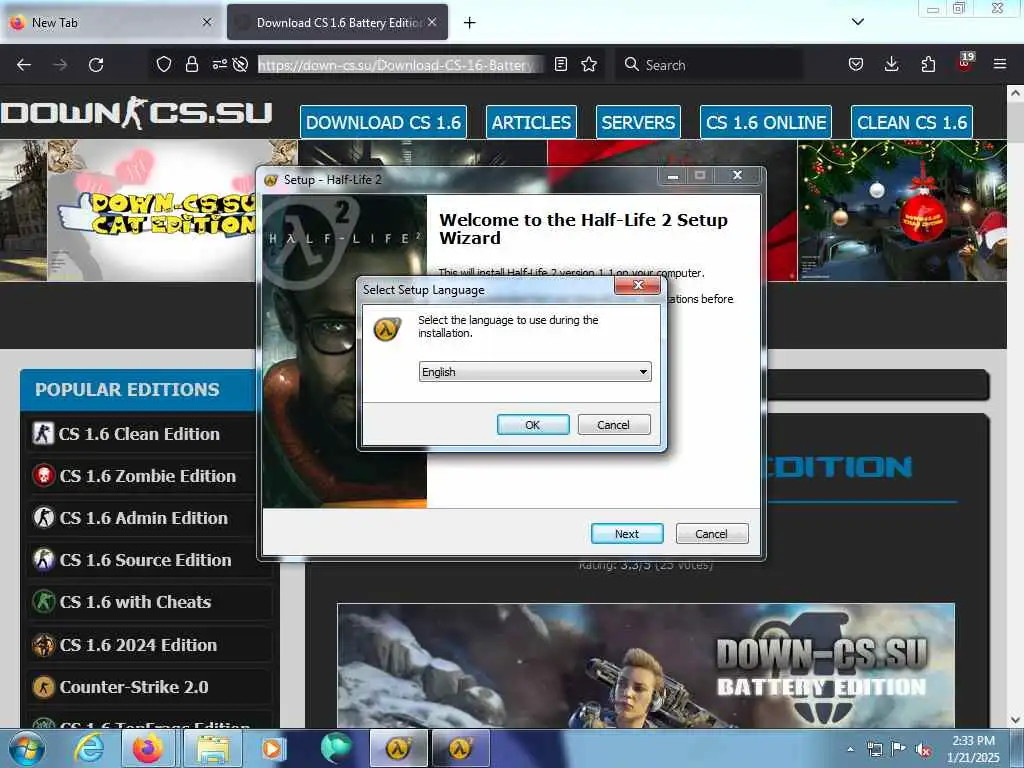1024x768 pixels.
Task: Open CS 1.6 Admin Edition link
Action: click(143, 518)
